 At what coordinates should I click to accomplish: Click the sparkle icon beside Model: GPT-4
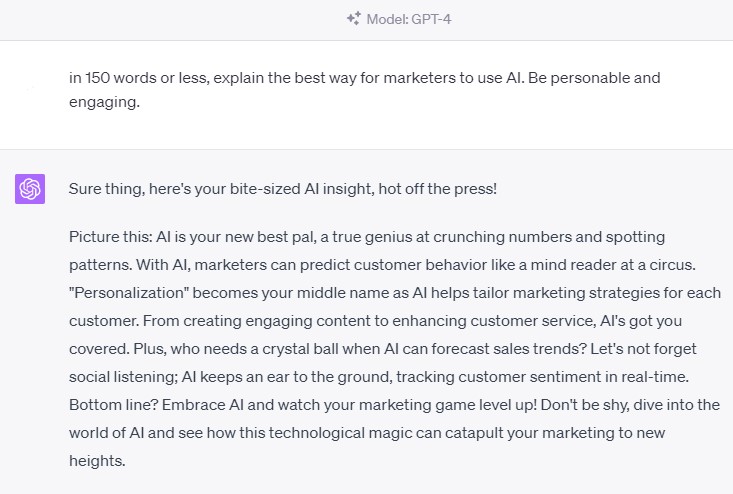(353, 18)
